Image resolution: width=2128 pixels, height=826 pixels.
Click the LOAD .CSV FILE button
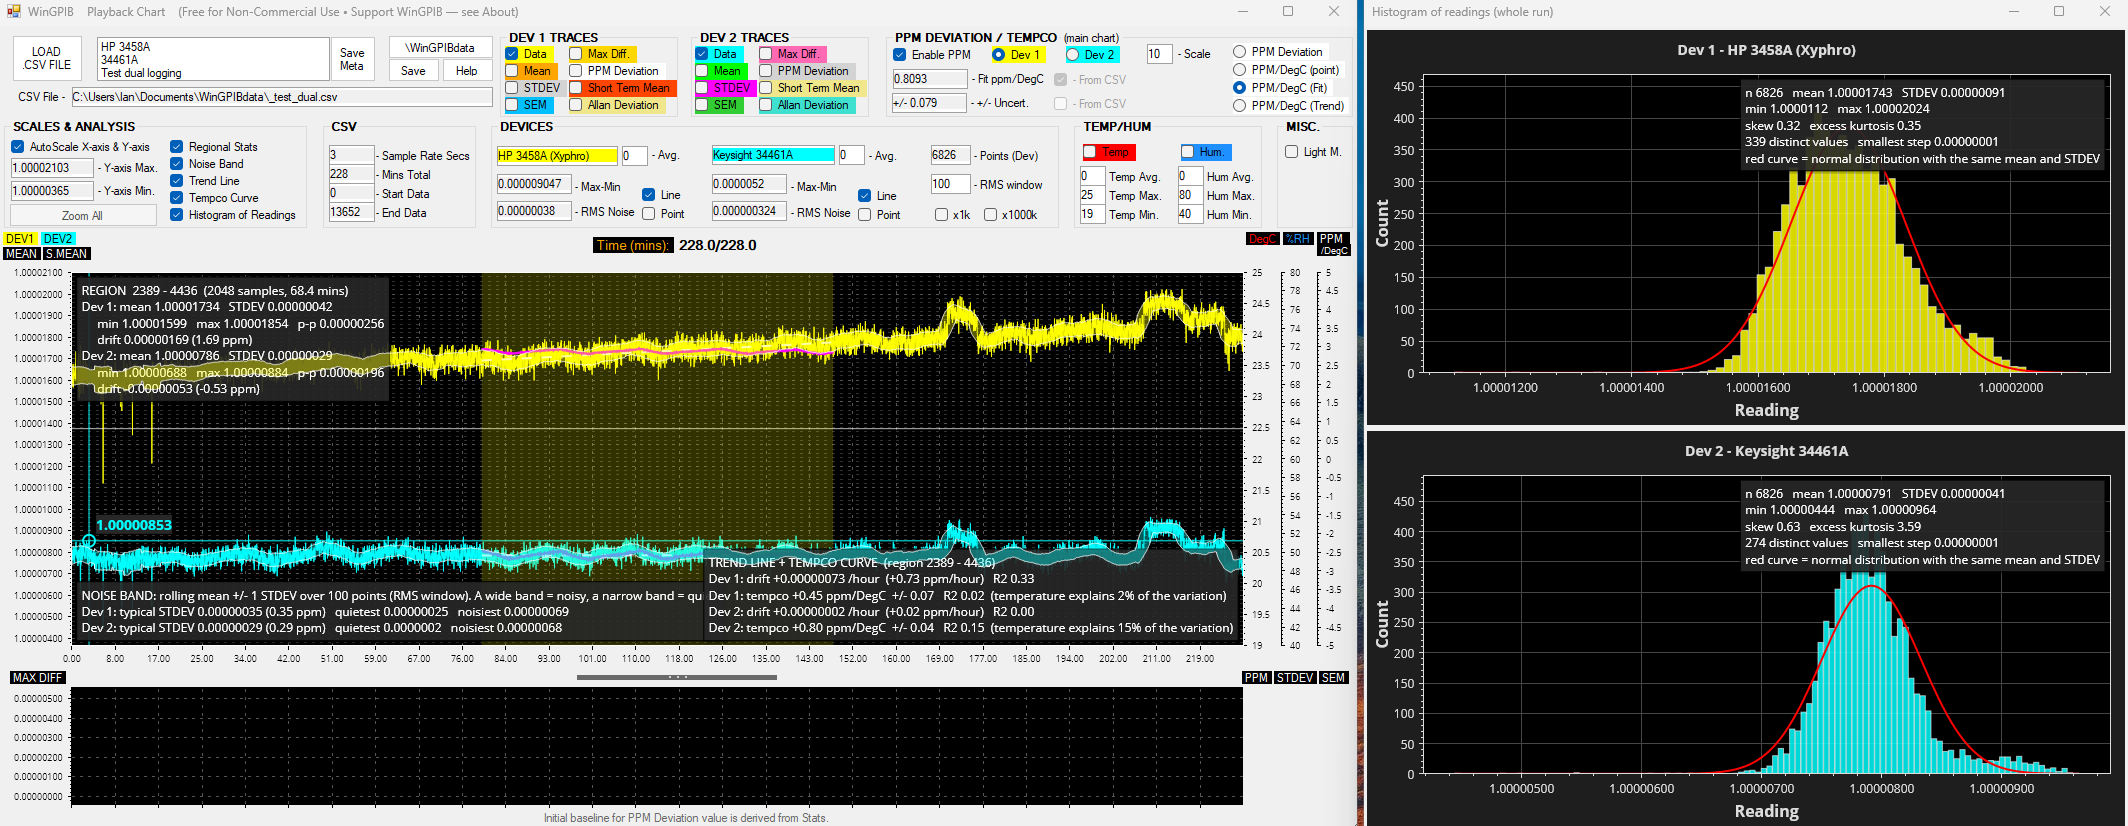point(47,59)
